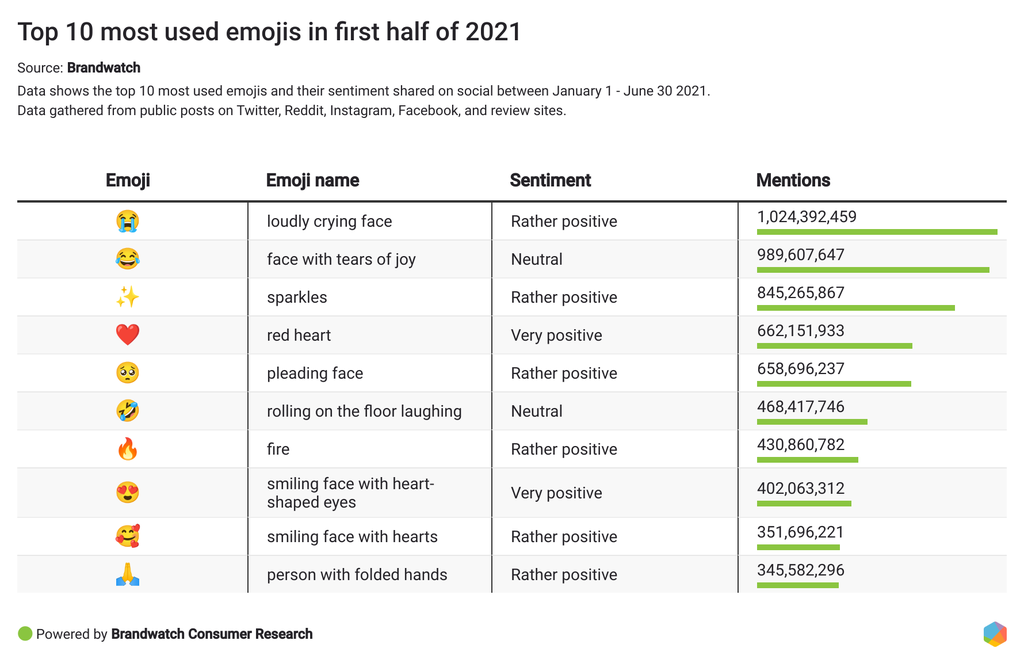This screenshot has height=667, width=1024.
Task: Select the sparkles emoji
Action: (x=127, y=297)
